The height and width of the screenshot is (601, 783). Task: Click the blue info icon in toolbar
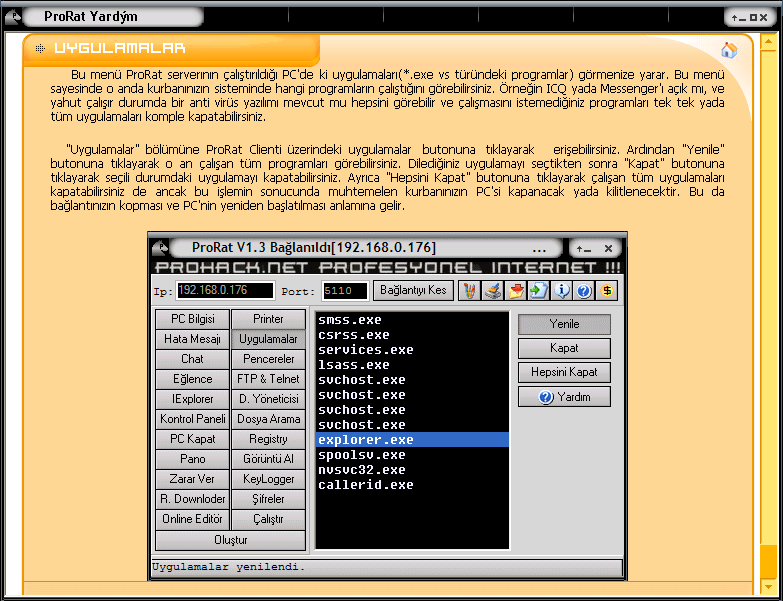point(562,291)
